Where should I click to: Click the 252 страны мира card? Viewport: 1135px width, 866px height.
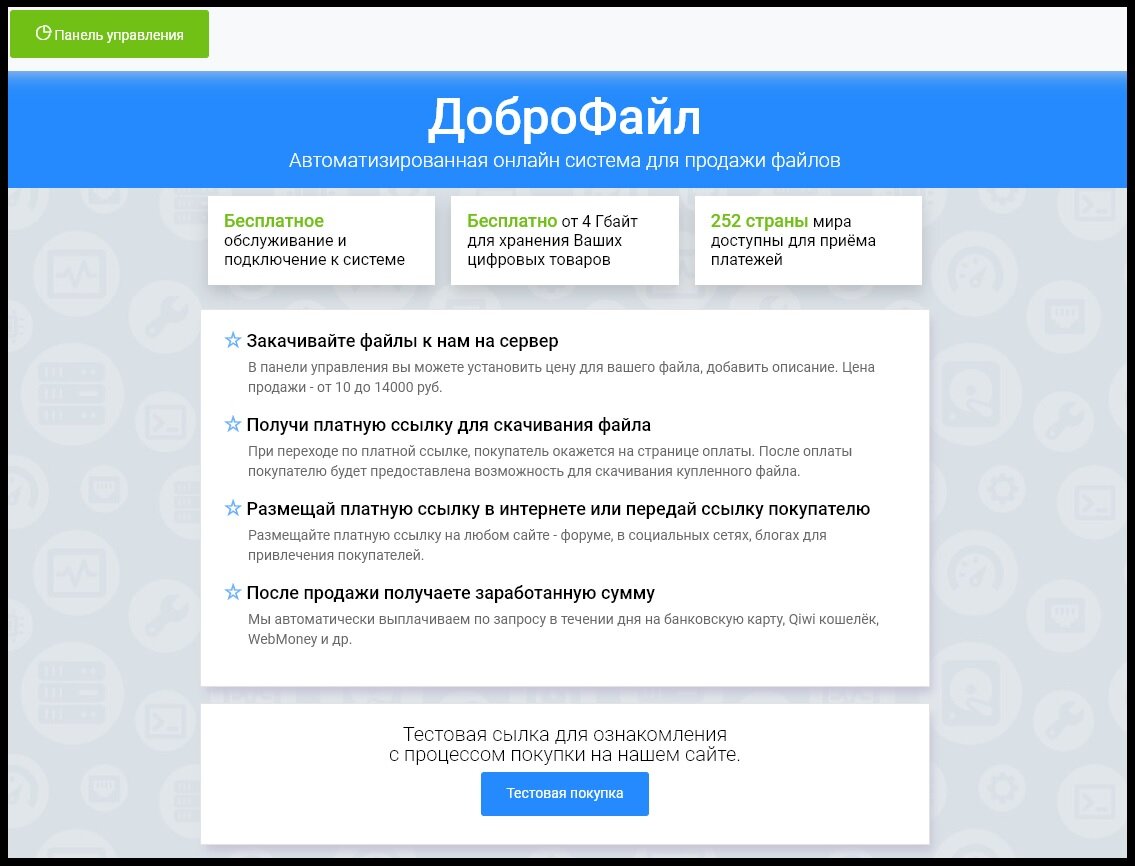click(x=809, y=240)
